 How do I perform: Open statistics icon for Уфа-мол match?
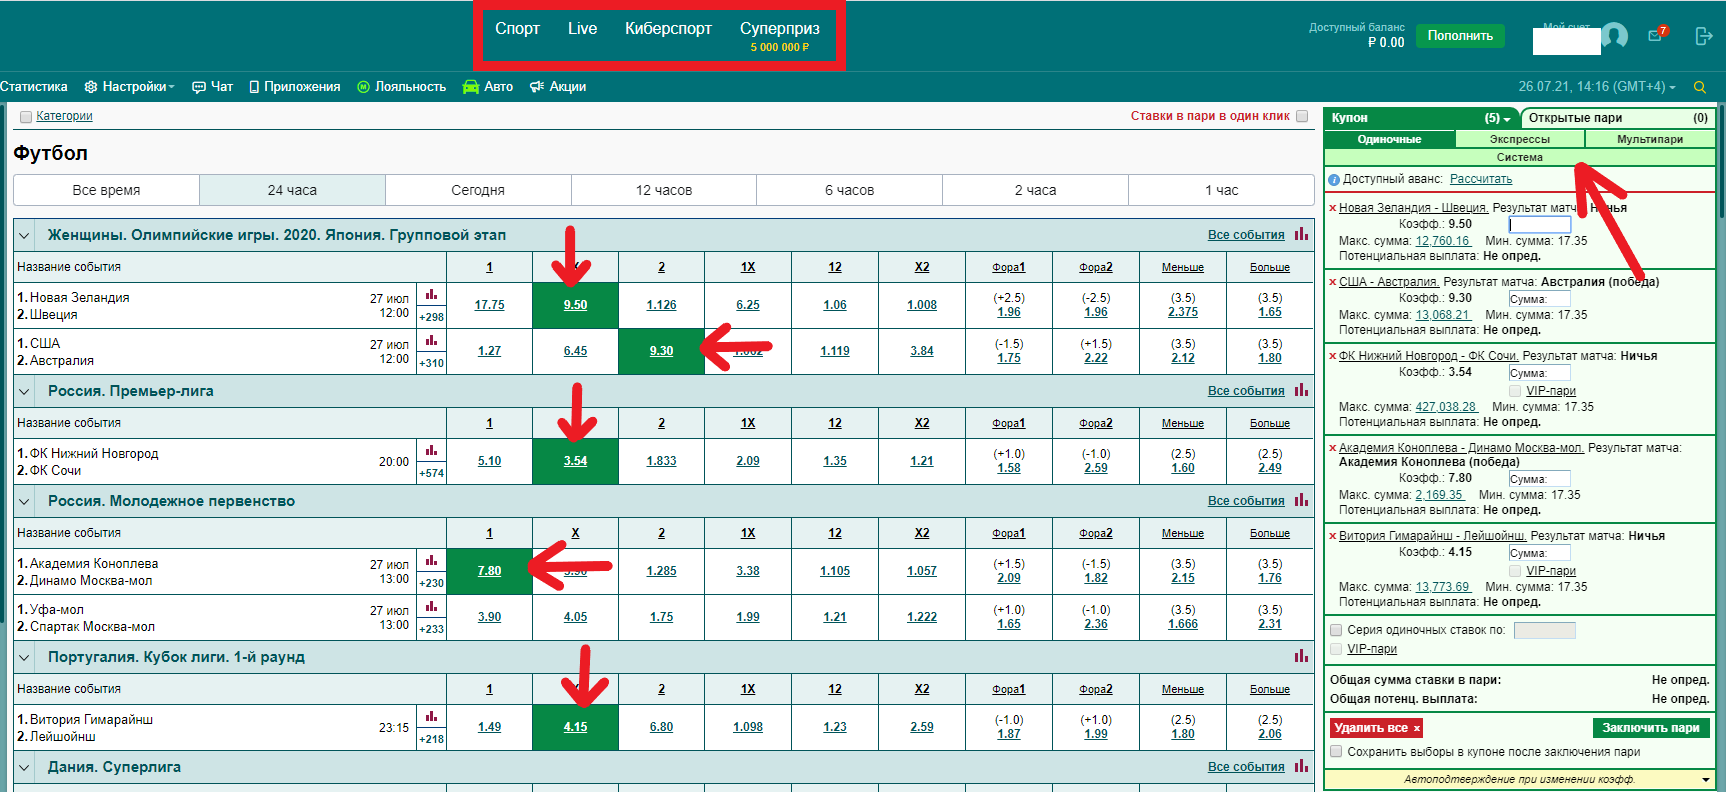click(431, 607)
